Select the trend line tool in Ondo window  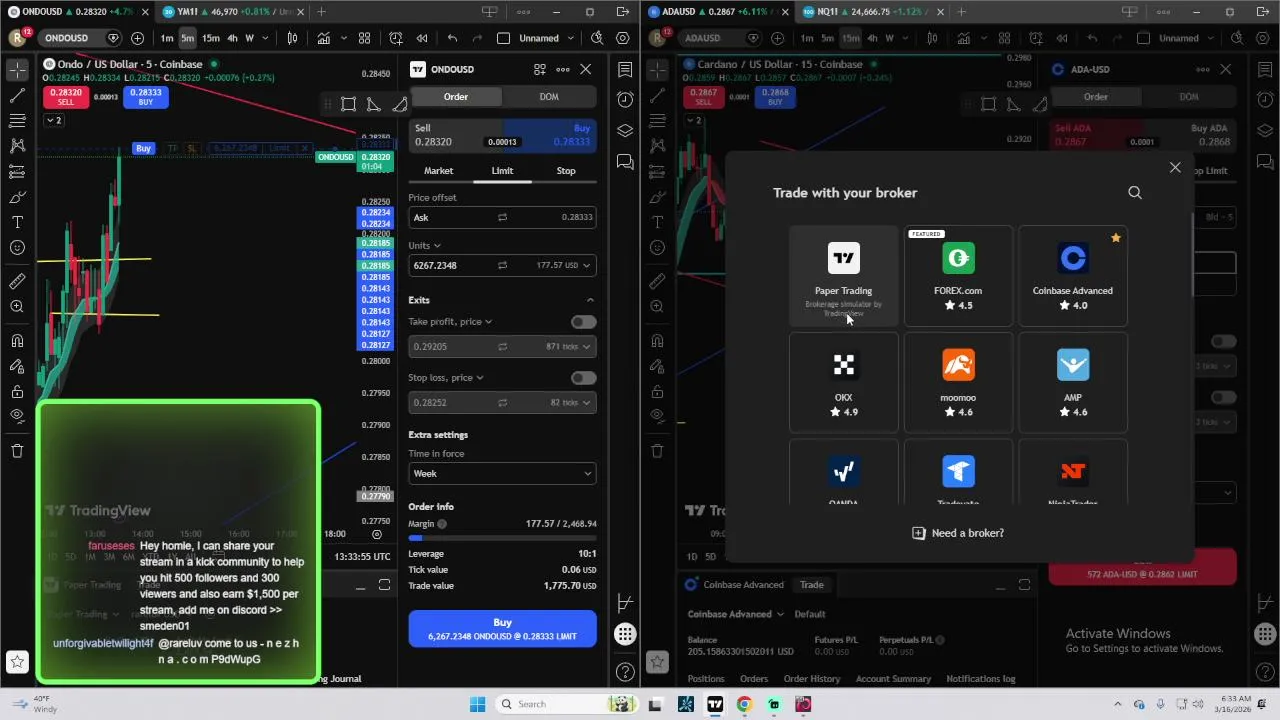(17, 96)
